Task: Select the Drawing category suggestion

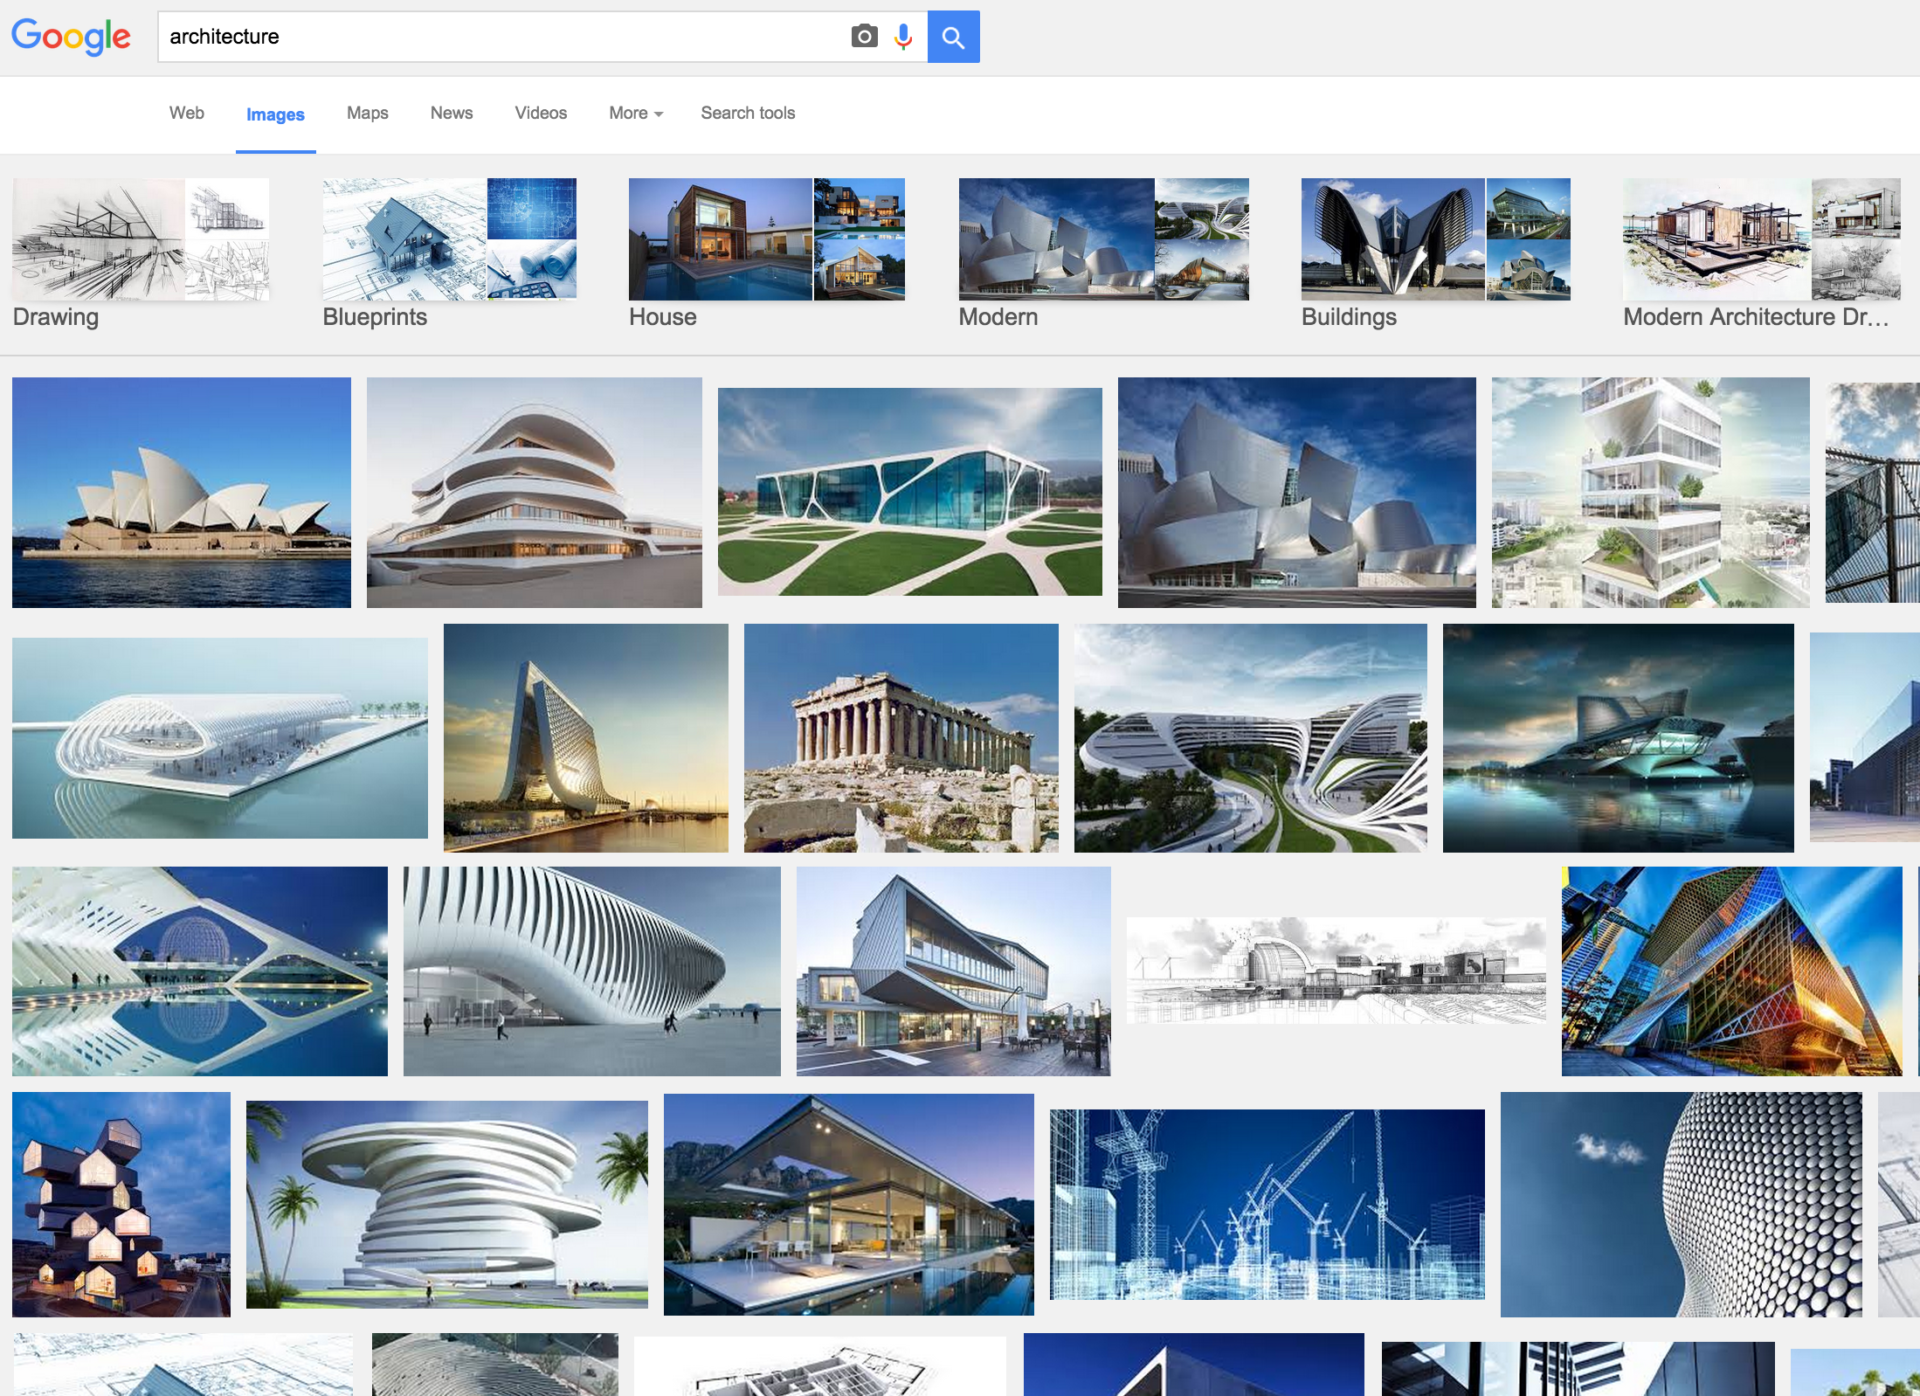Action: [x=140, y=240]
